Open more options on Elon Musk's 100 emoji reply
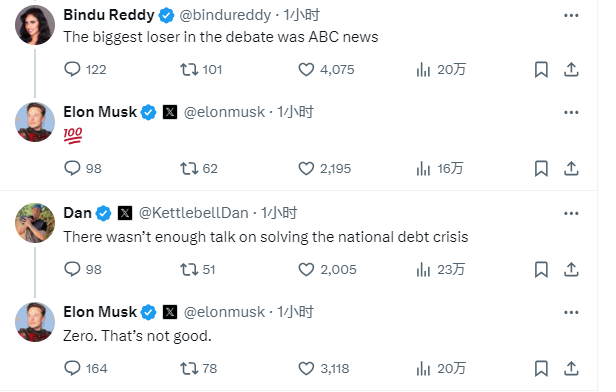The image size is (616, 392). click(x=571, y=112)
